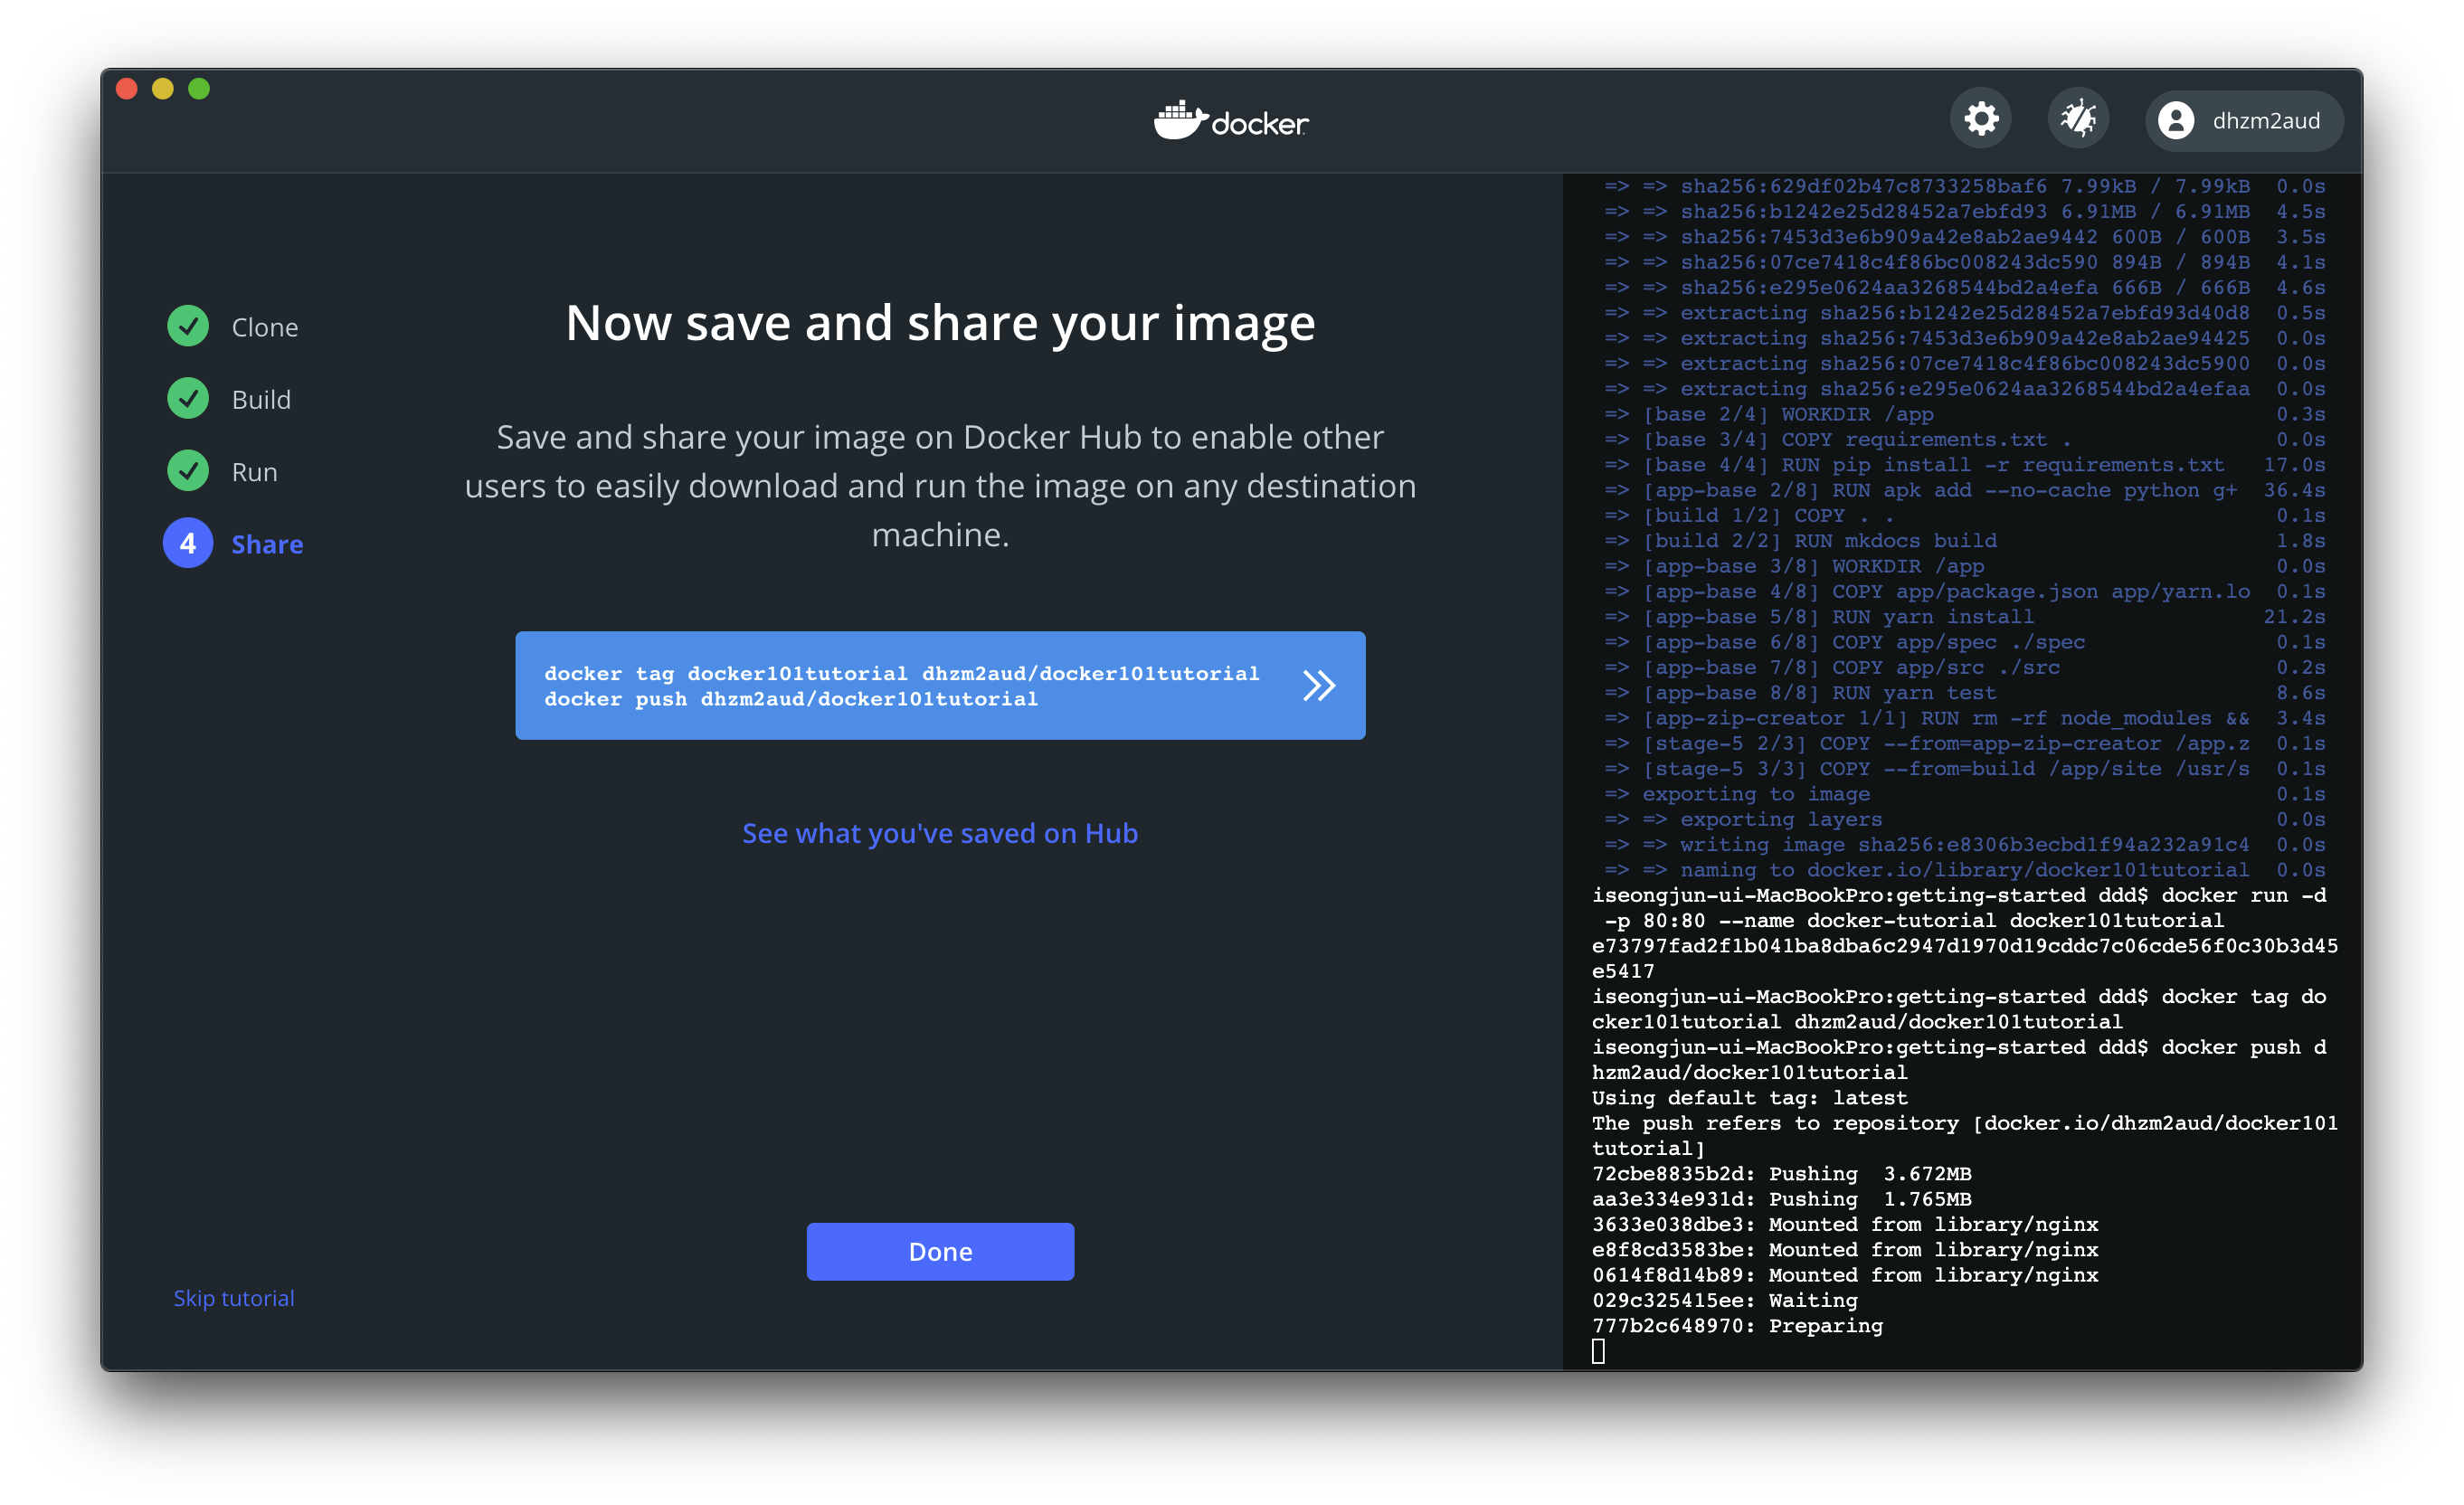The height and width of the screenshot is (1505, 2464).
Task: Click the Share step number icon
Action: click(190, 542)
